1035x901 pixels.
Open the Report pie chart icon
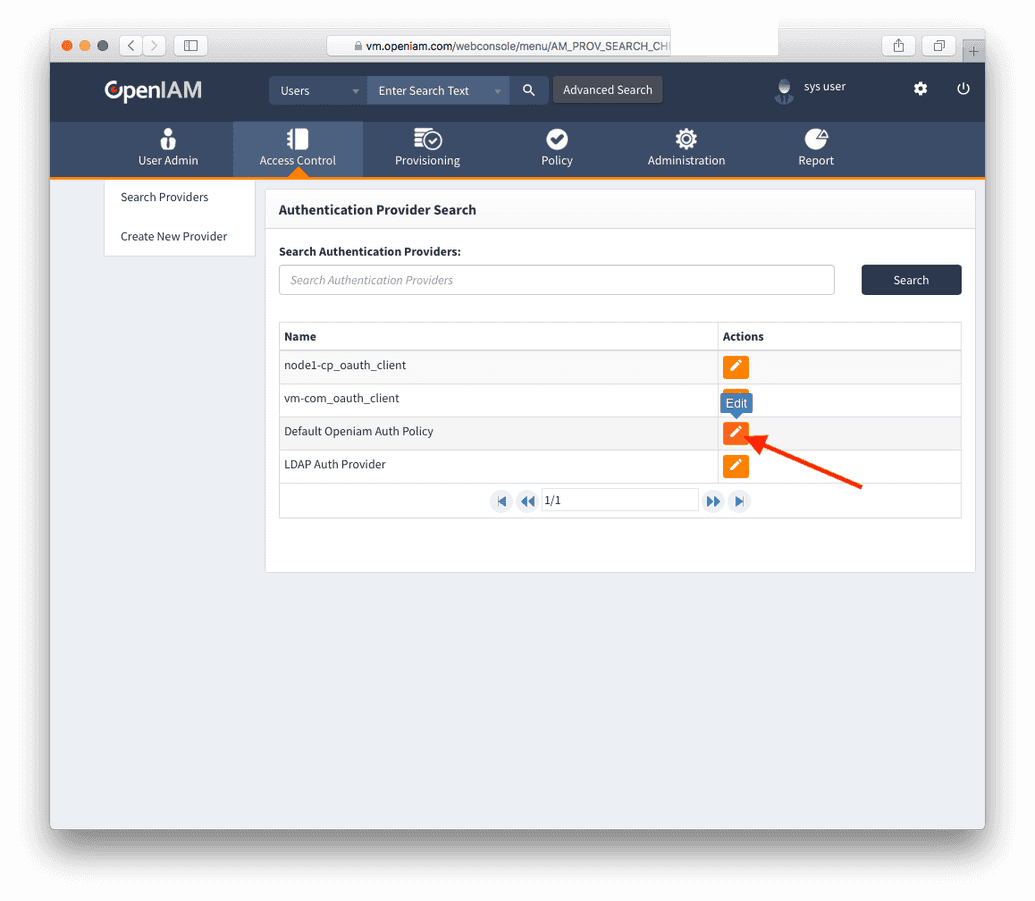coord(815,139)
